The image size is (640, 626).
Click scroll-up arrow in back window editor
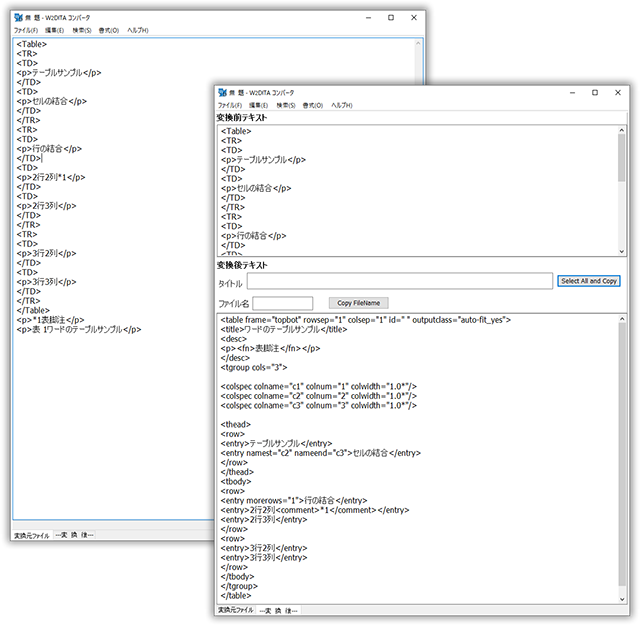point(418,43)
